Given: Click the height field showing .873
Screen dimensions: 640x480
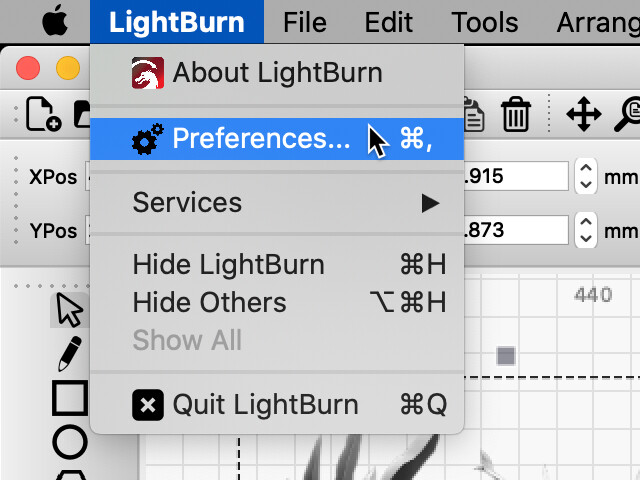Looking at the screenshot, I should coord(516,230).
